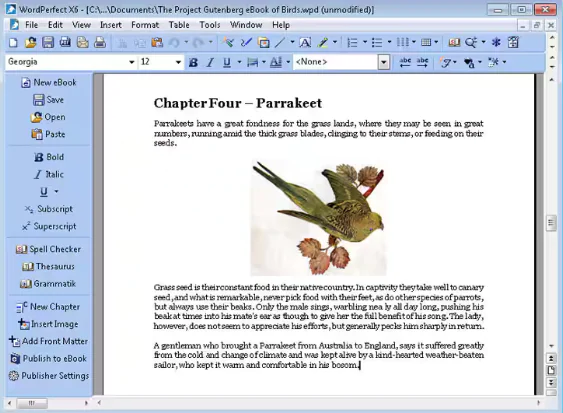Click the Numbering list toolbar icon
563x413 pixels.
[352, 42]
